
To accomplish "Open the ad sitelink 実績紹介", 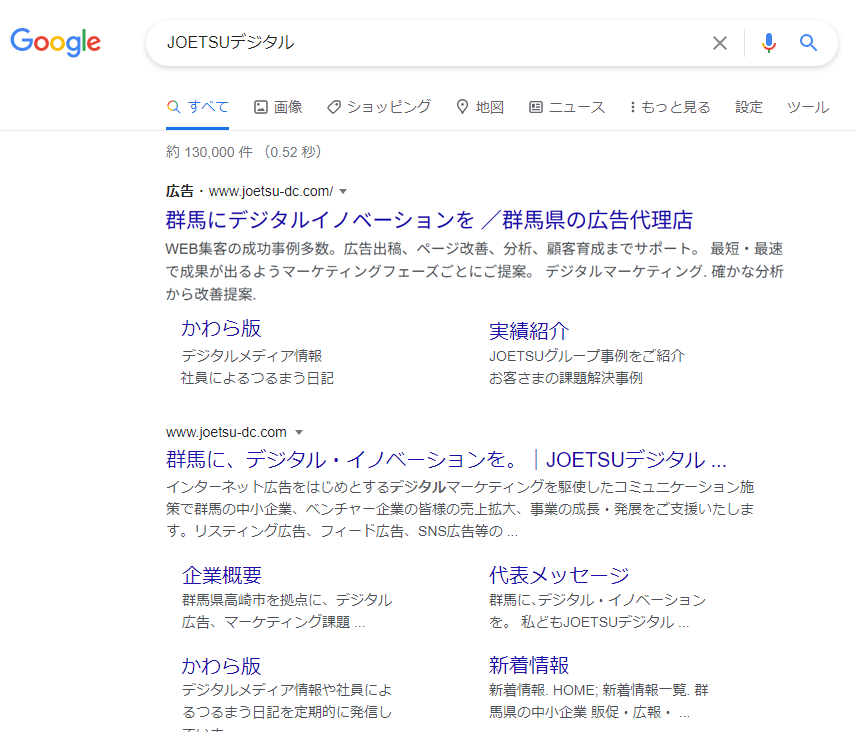I will (x=529, y=331).
